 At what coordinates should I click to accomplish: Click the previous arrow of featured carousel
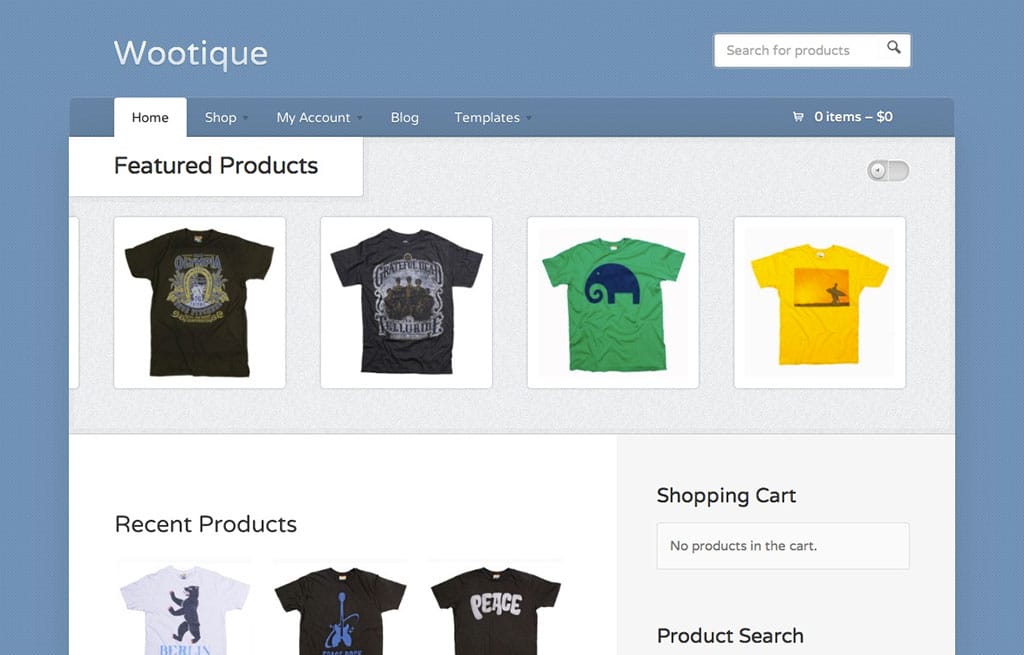coord(878,171)
